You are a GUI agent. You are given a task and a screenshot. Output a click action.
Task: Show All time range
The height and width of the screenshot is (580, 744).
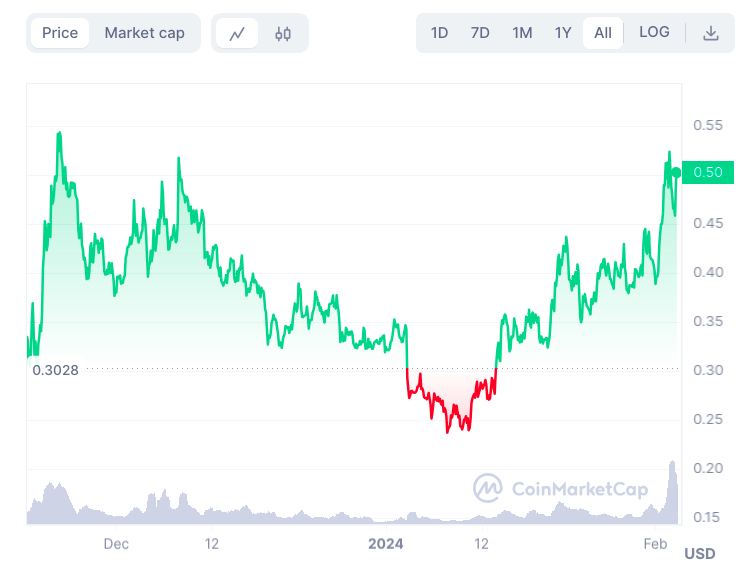pyautogui.click(x=603, y=33)
